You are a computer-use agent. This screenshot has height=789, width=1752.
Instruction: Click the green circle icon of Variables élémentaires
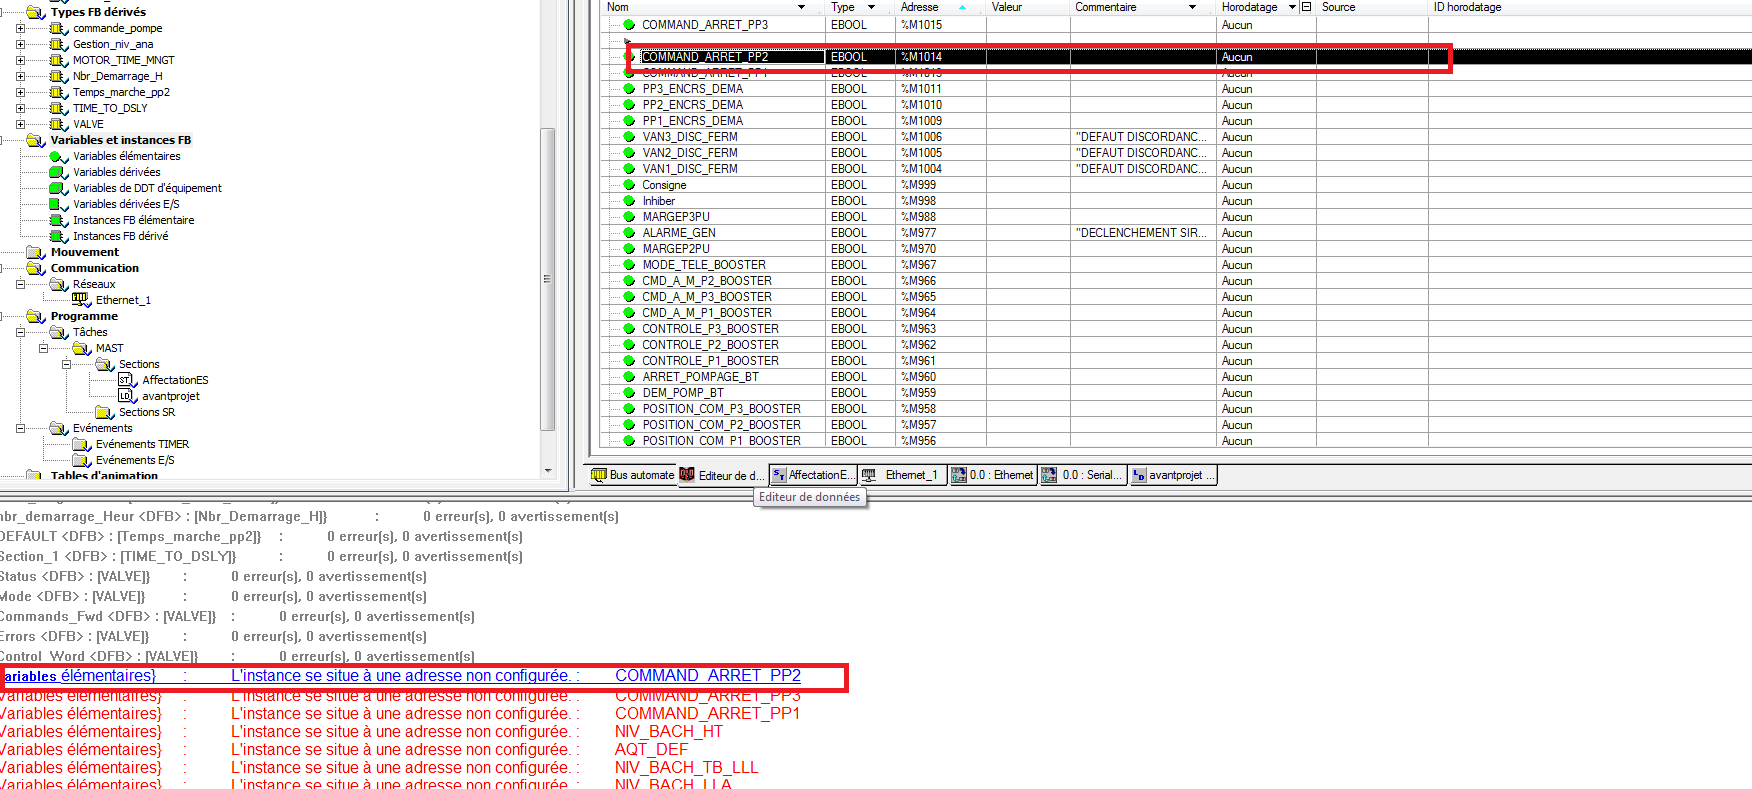click(58, 156)
